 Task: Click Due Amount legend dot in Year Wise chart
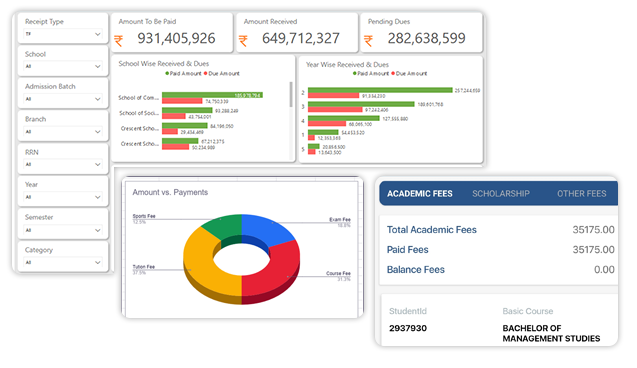(393, 74)
